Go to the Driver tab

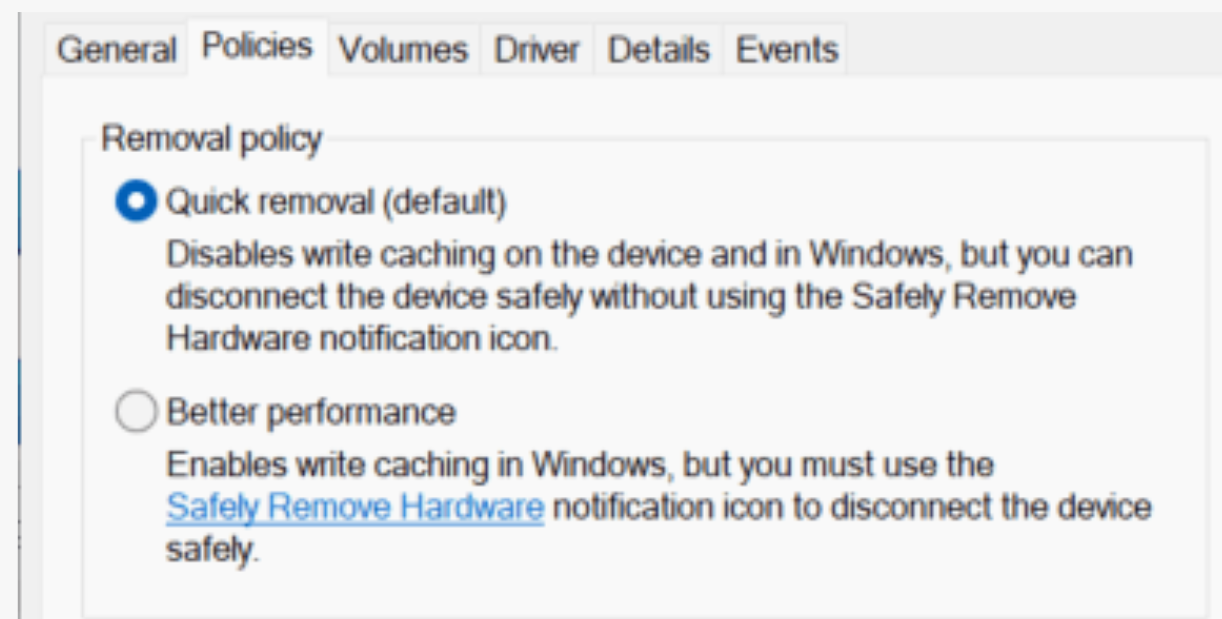coord(537,50)
